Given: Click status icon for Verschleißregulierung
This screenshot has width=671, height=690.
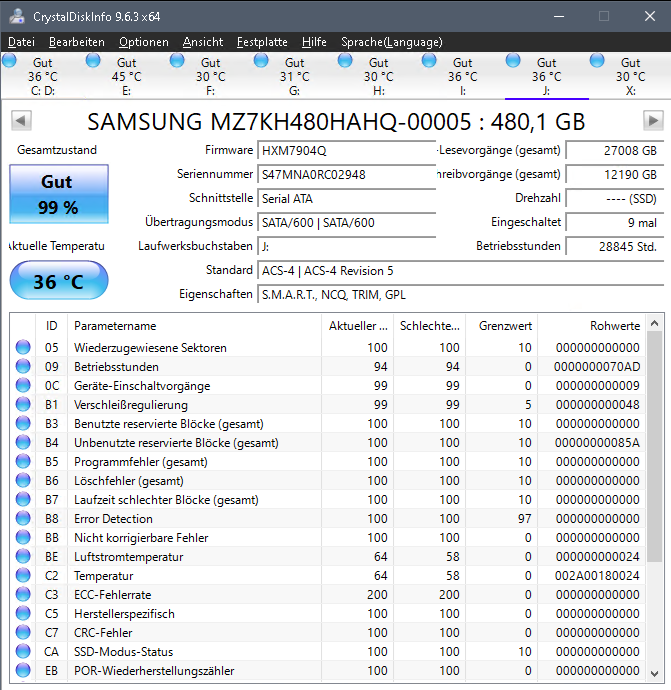Looking at the screenshot, I should coord(23,404).
